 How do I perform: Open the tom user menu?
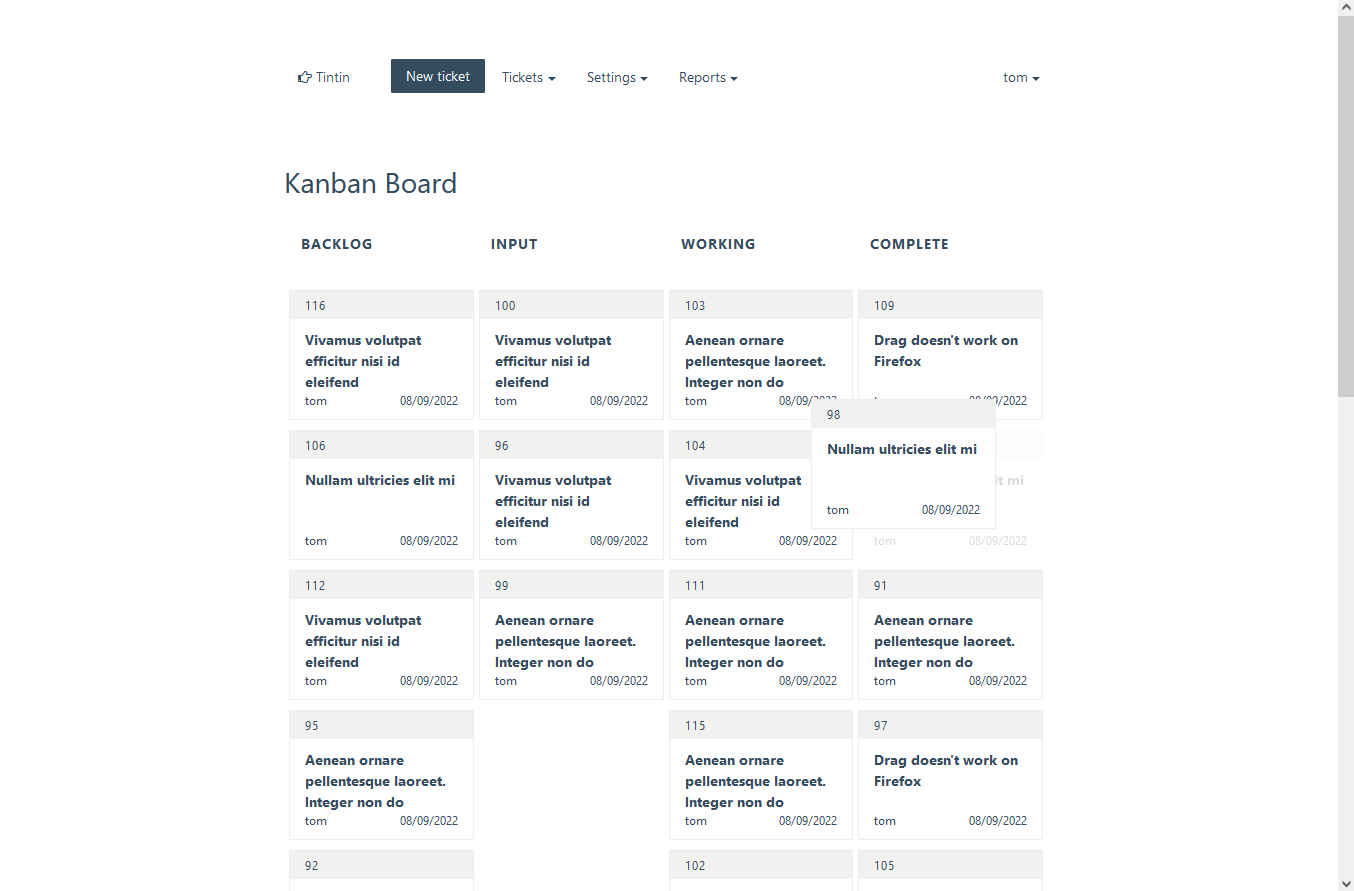click(1021, 77)
